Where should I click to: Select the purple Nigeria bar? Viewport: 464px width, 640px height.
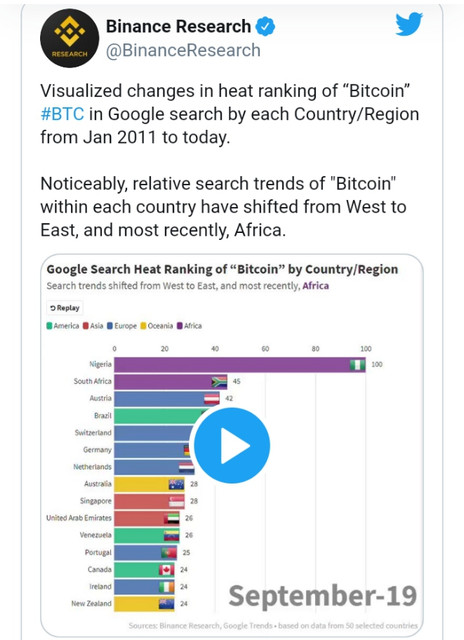[240, 364]
